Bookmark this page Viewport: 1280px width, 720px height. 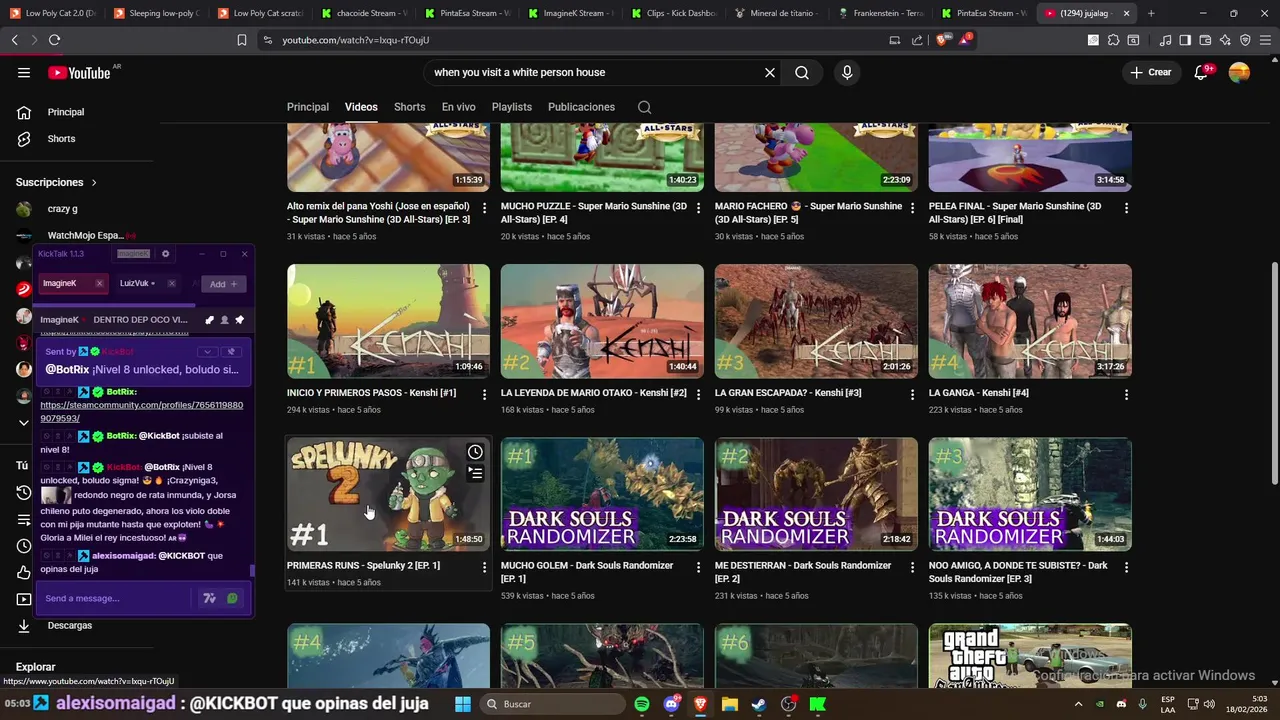[241, 40]
